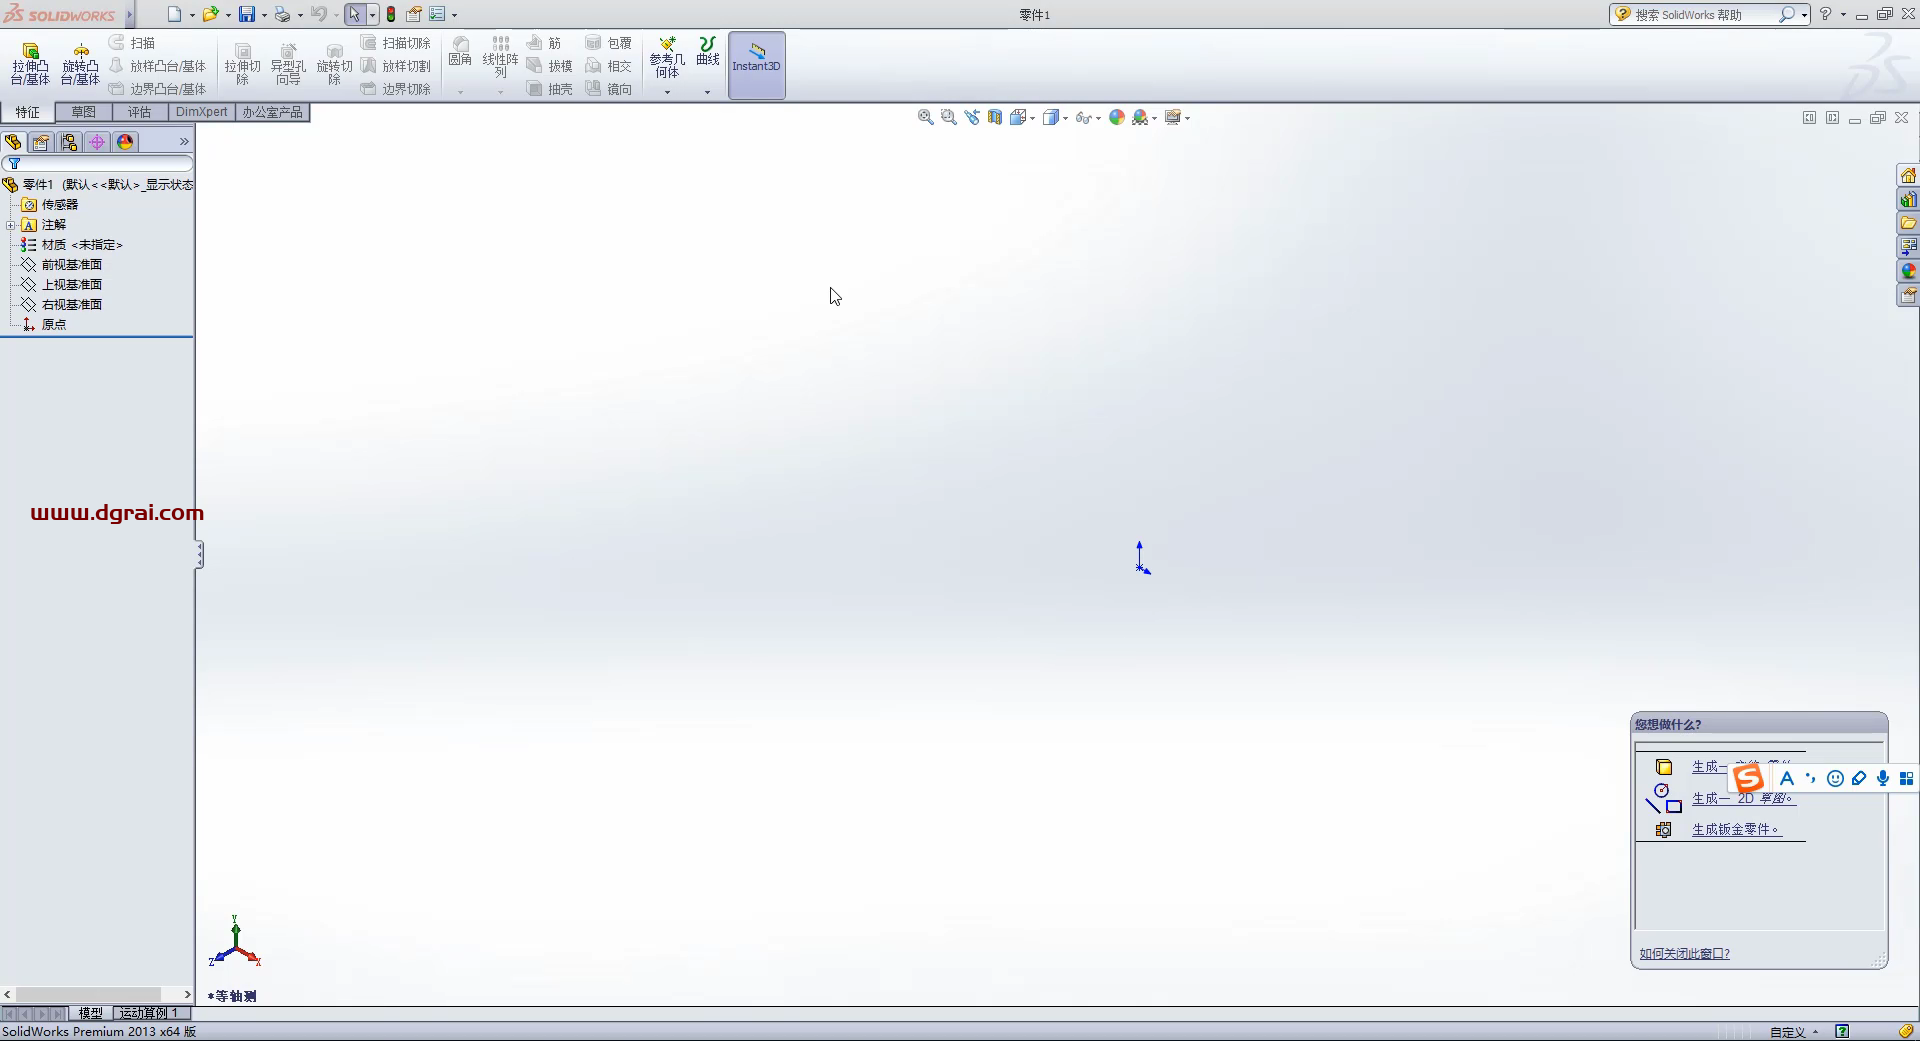This screenshot has height=1041, width=1920.
Task: Open the New document dropdown arrow
Action: 192,15
